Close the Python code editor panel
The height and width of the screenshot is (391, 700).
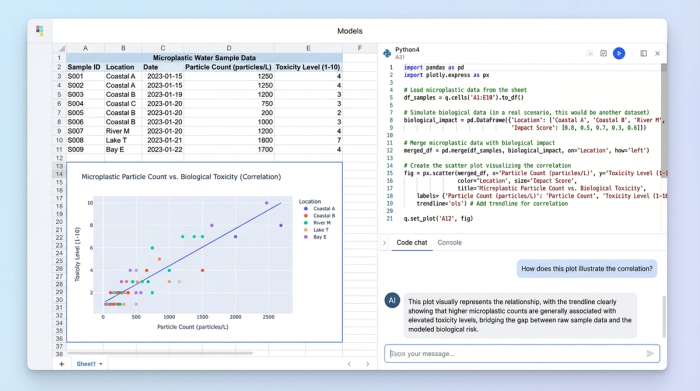[657, 53]
